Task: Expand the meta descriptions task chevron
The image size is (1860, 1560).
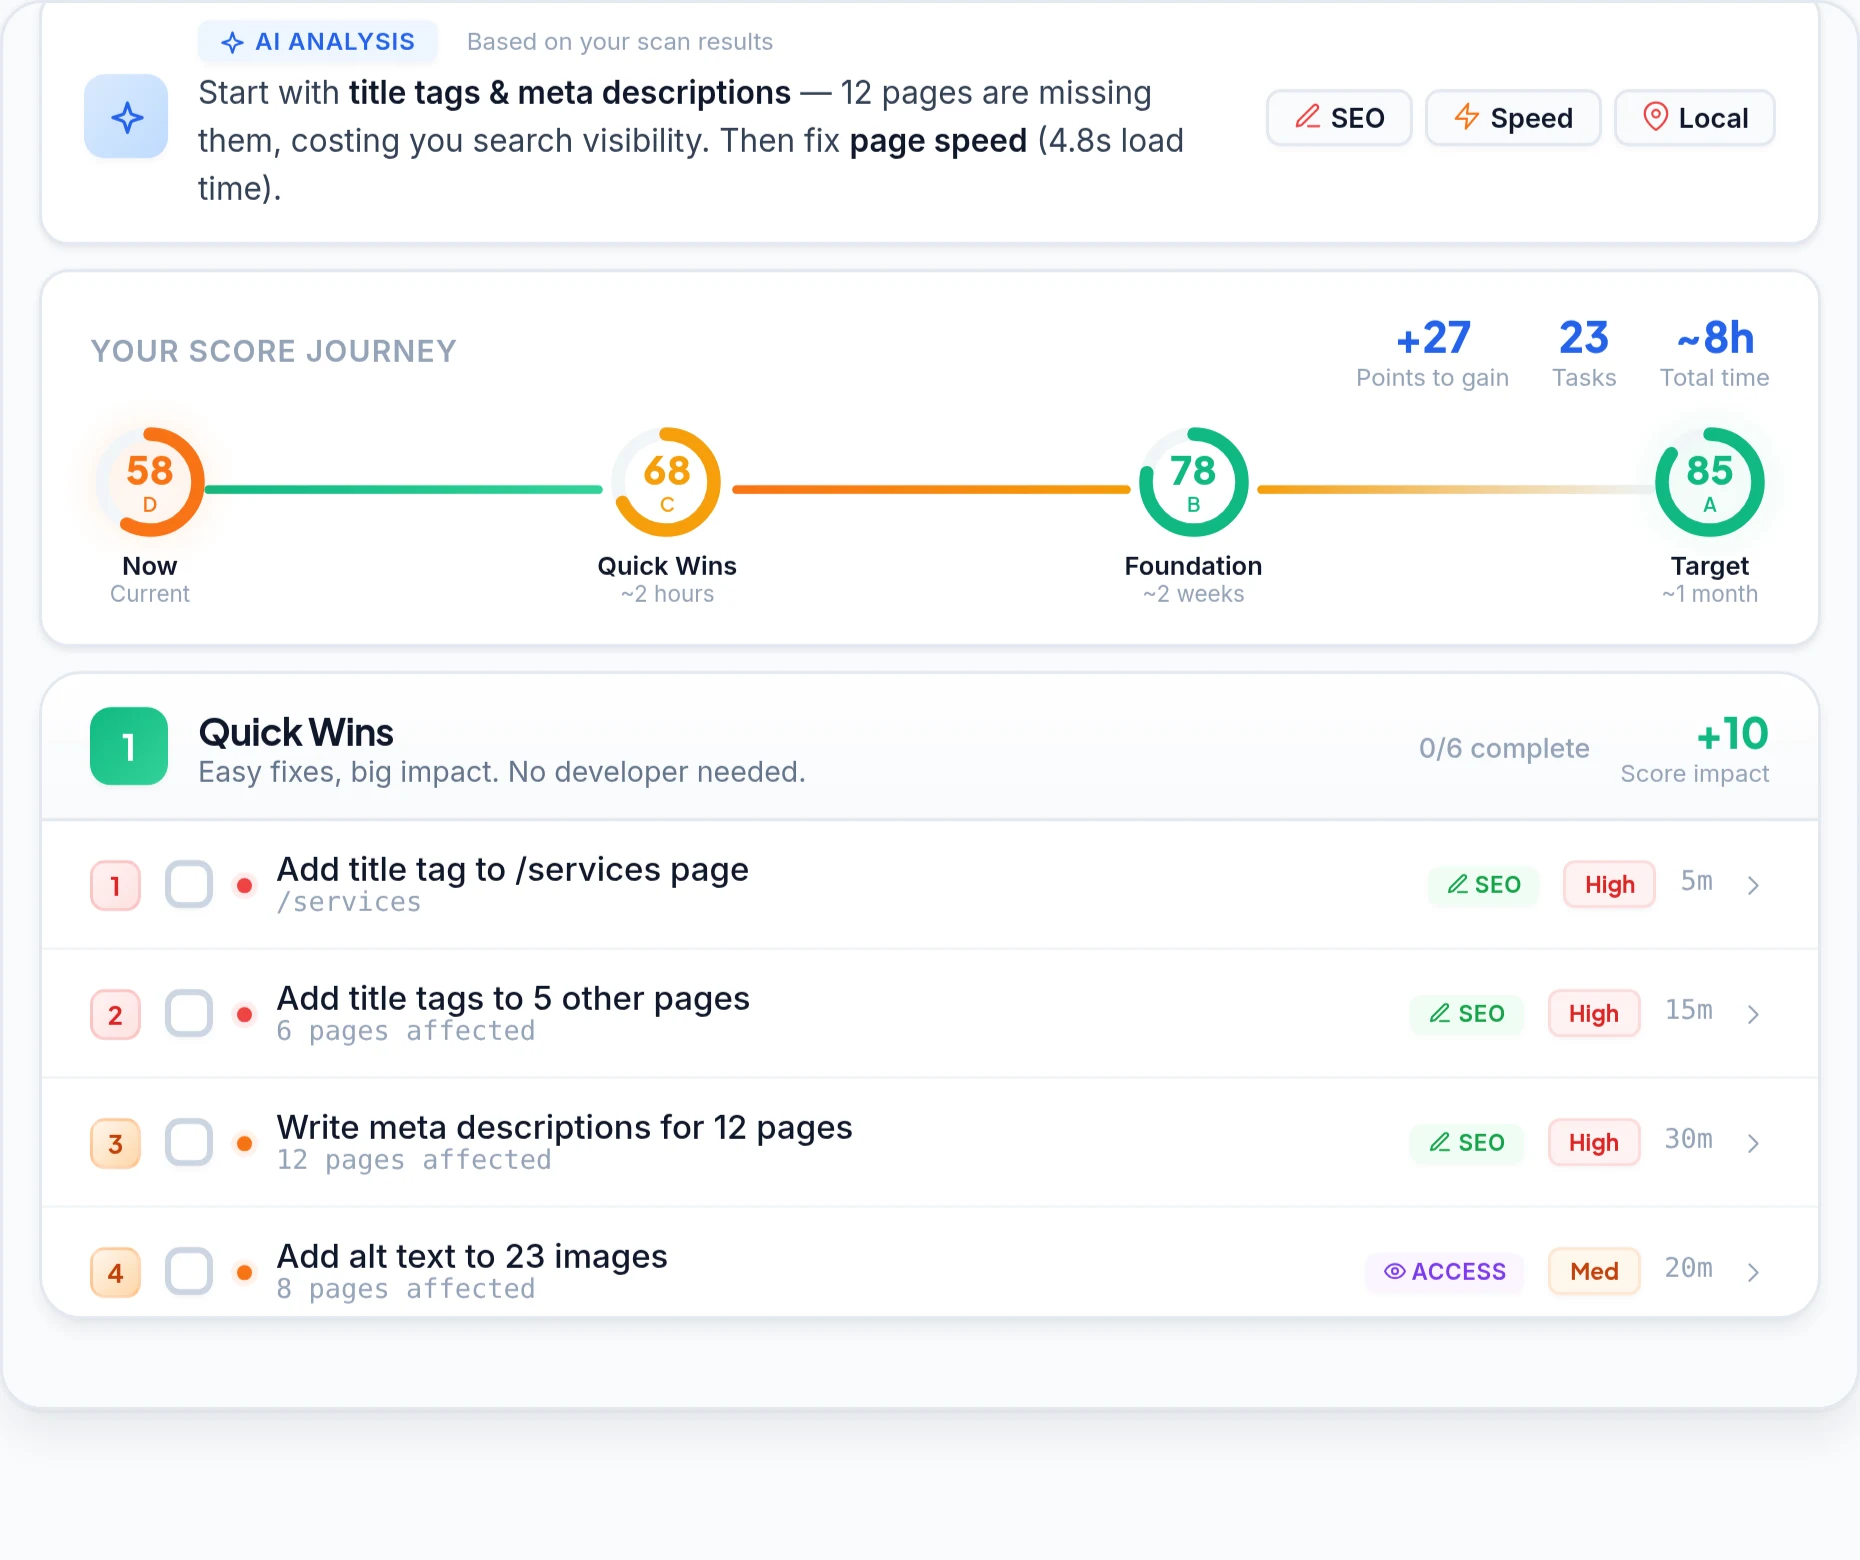Action: point(1753,1143)
